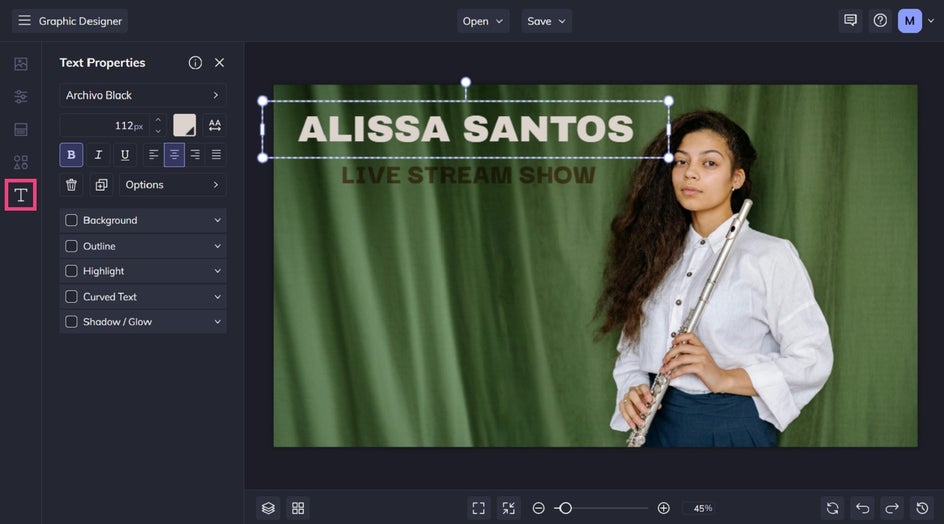Open the Graphics shapes sidebar icon
Screen dimensions: 944x524
click(x=21, y=162)
